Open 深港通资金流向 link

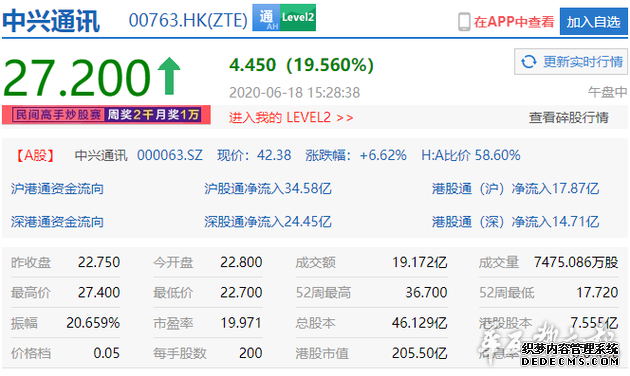pyautogui.click(x=57, y=222)
